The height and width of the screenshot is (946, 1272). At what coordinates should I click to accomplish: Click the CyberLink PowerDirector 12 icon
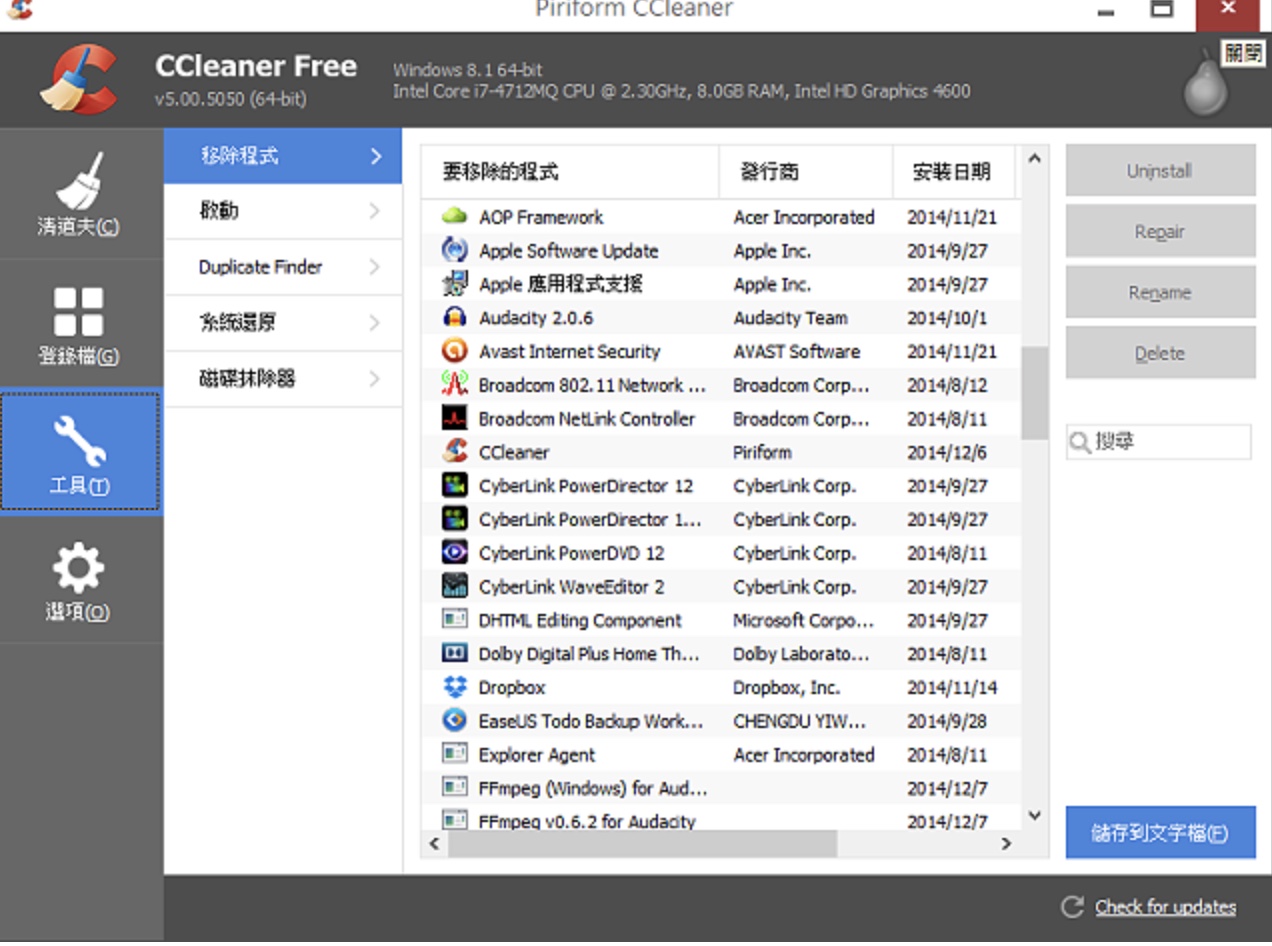pos(455,485)
